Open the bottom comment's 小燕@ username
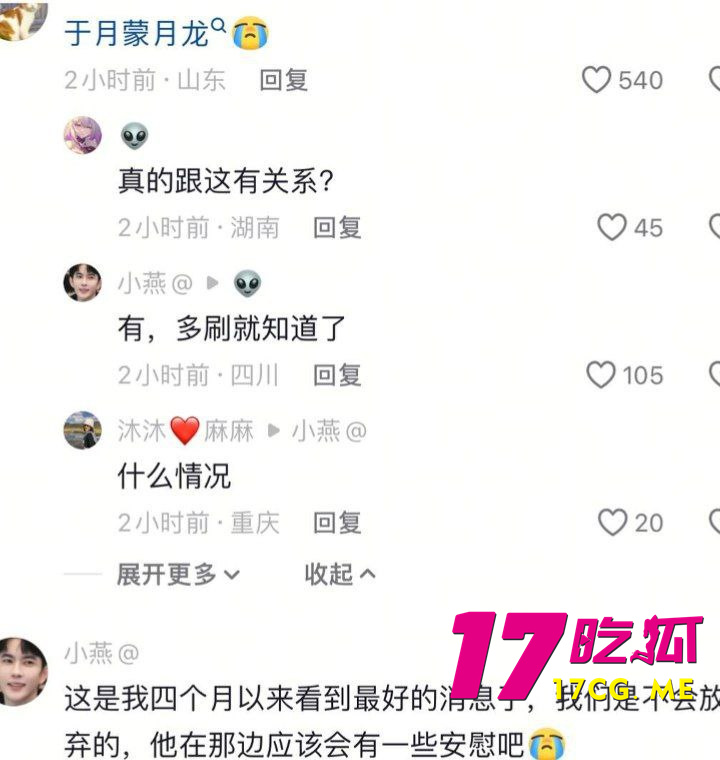Viewport: 720px width, 760px height. point(102,653)
